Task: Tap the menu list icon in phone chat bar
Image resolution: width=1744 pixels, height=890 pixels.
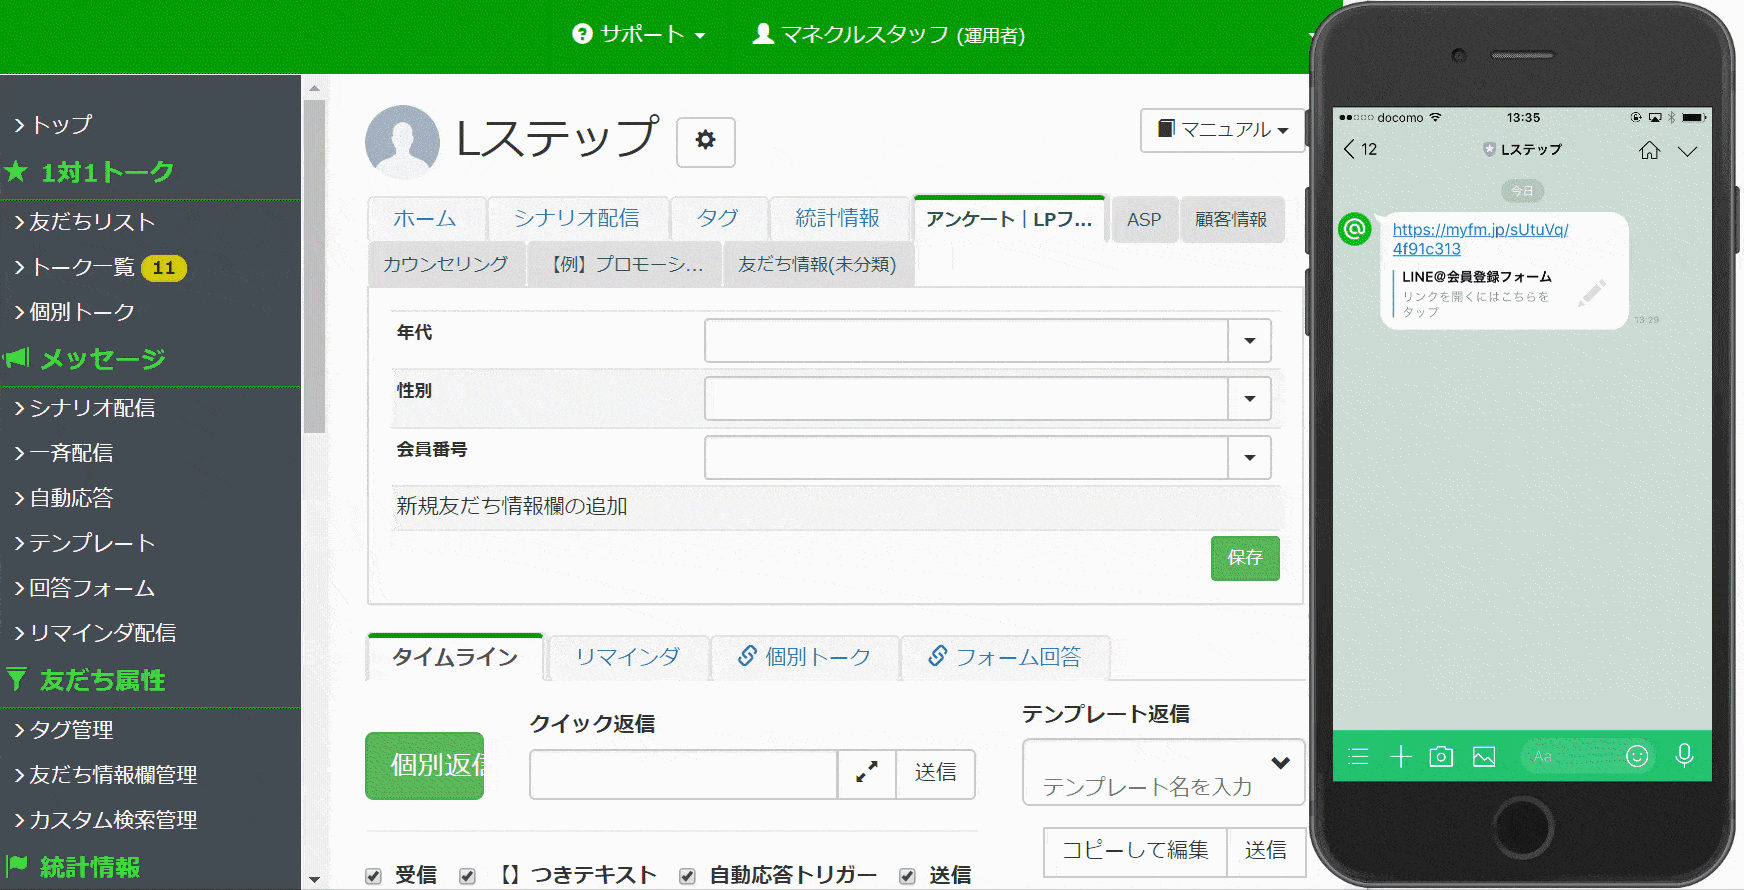Action: [x=1358, y=756]
